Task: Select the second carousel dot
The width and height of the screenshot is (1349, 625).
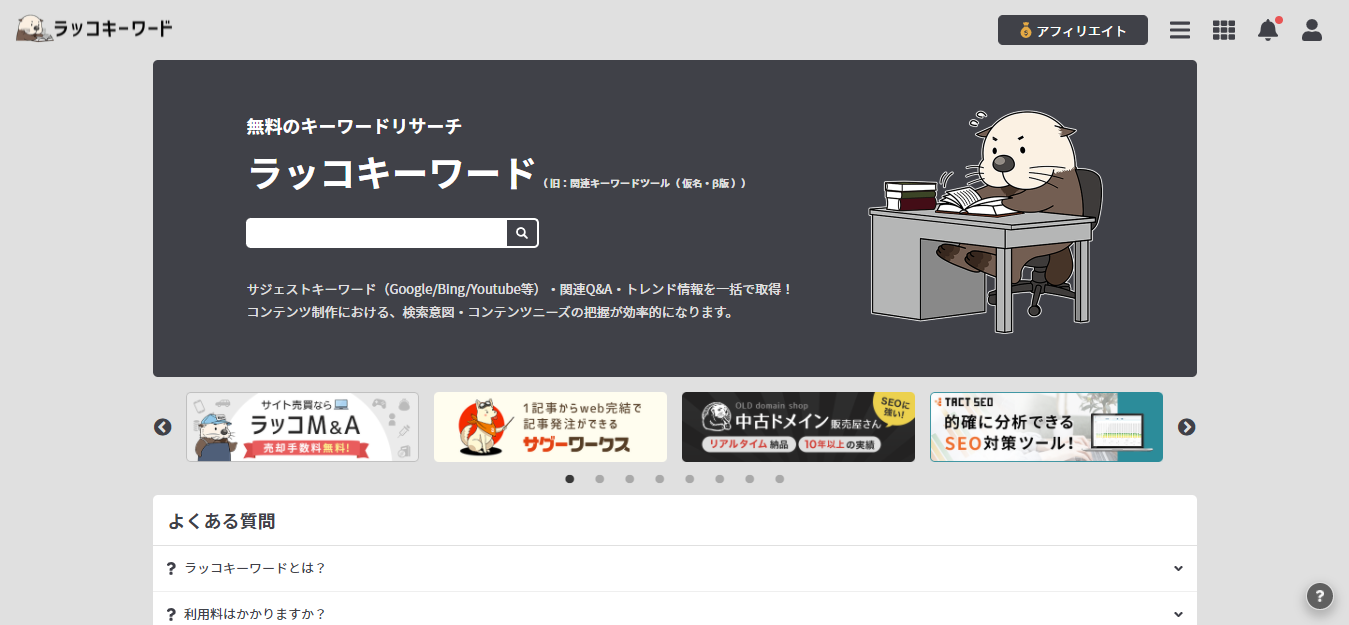Action: tap(600, 479)
